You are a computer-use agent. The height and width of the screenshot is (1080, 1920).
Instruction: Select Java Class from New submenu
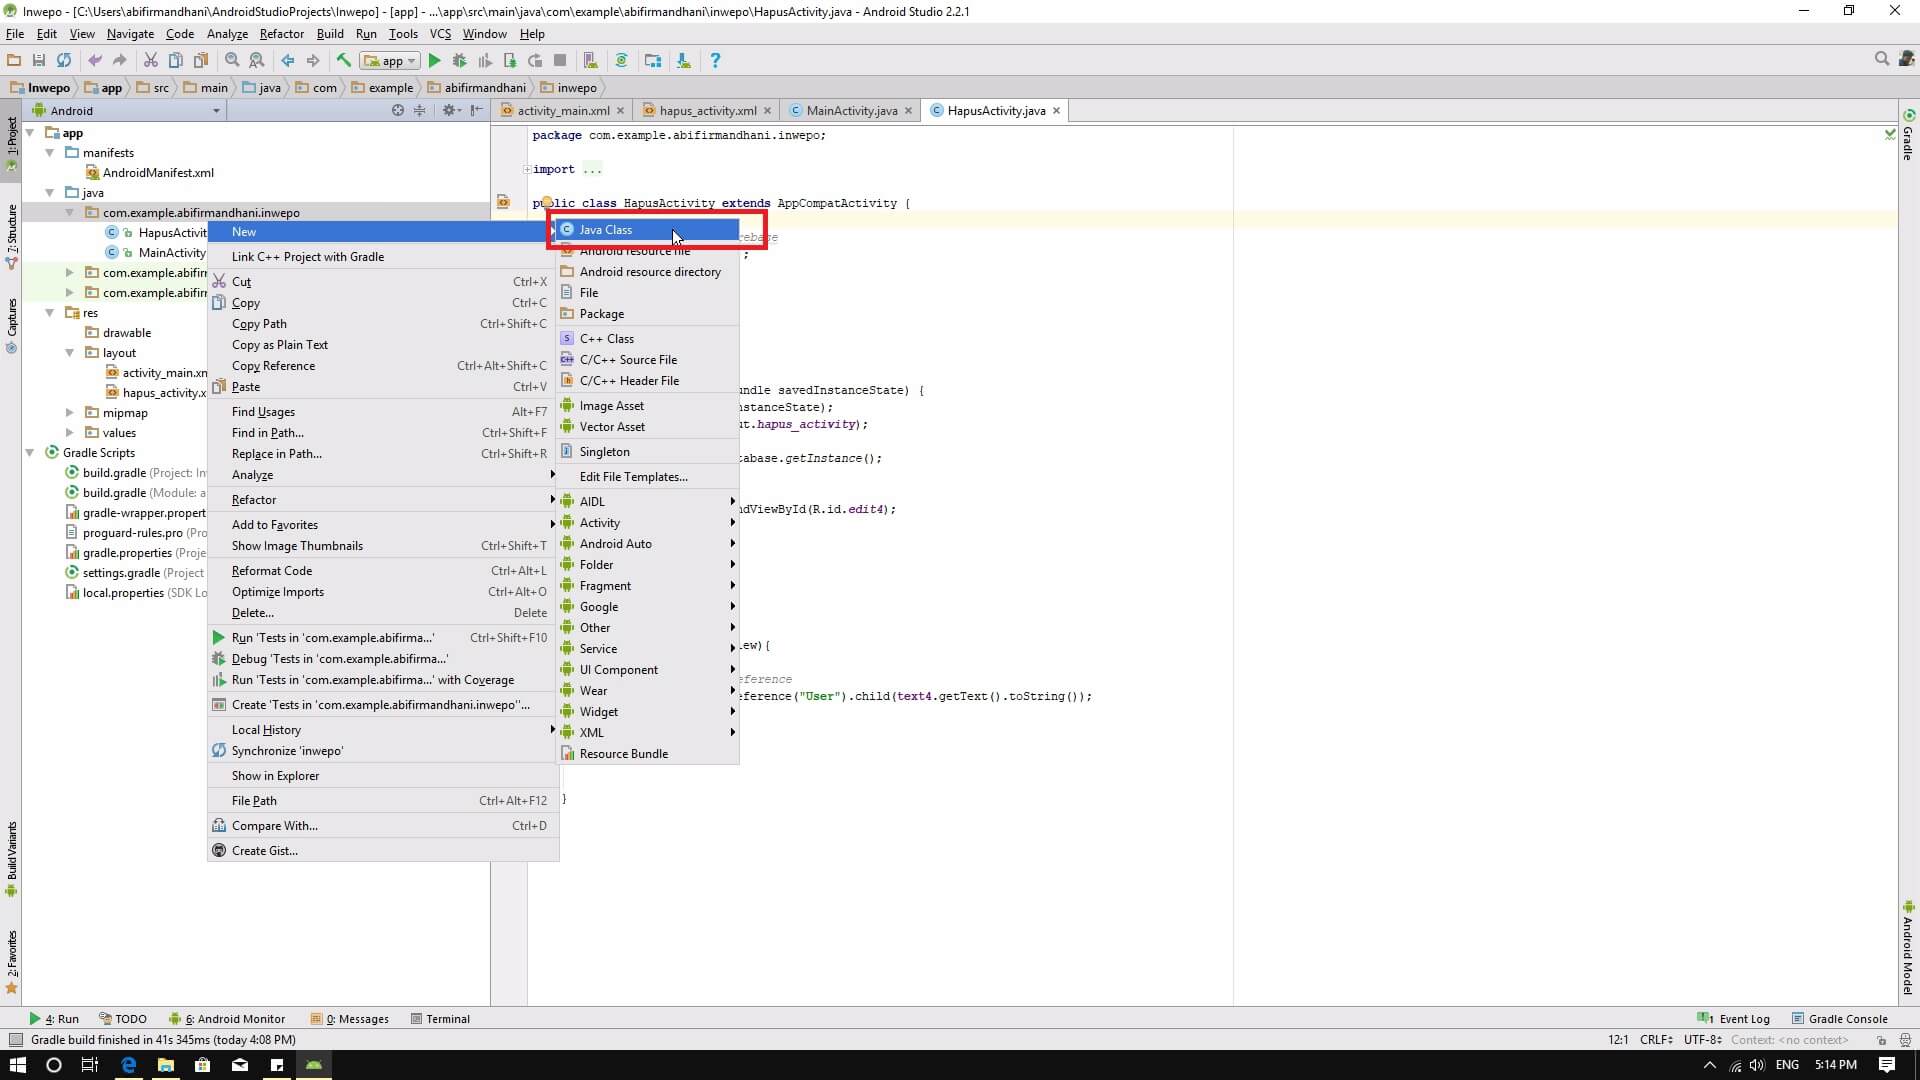click(x=606, y=230)
